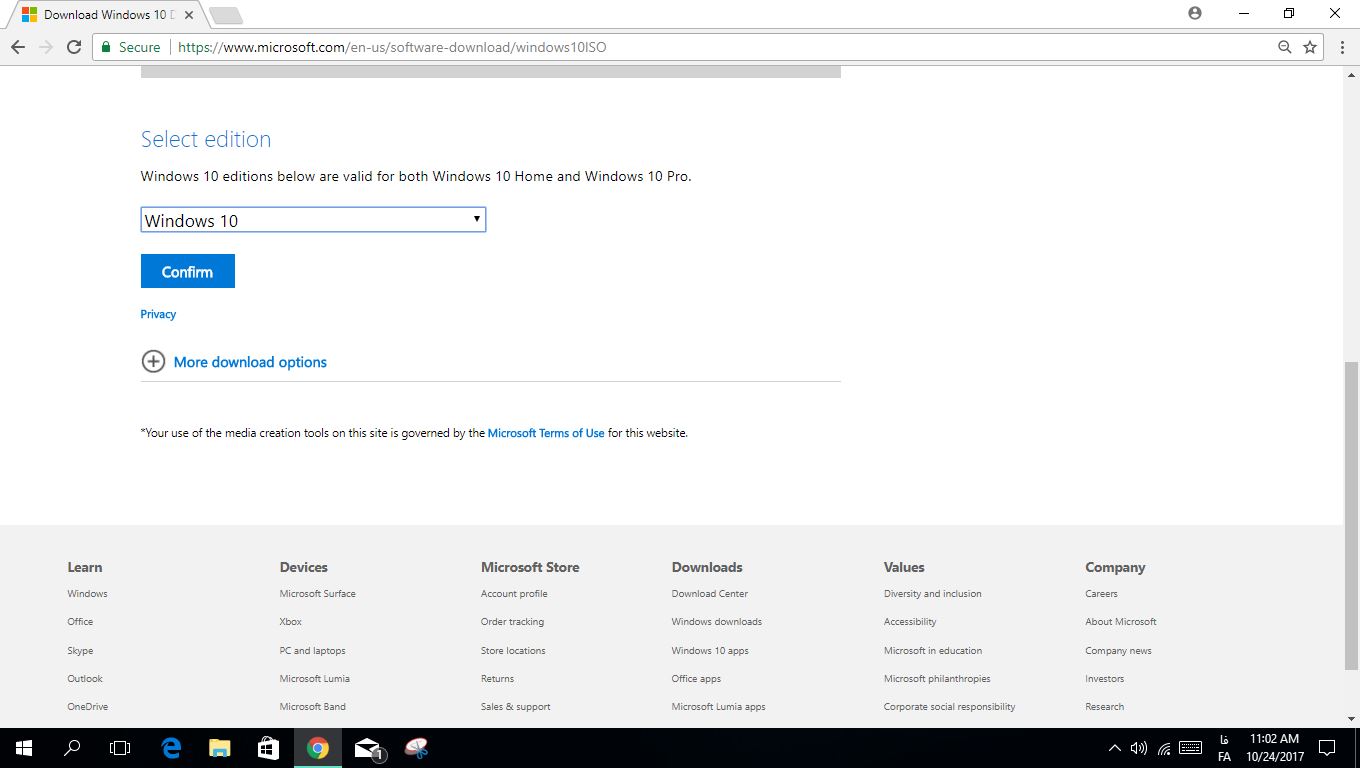Open Windows Start menu
This screenshot has height=768, width=1360.
[x=24, y=747]
